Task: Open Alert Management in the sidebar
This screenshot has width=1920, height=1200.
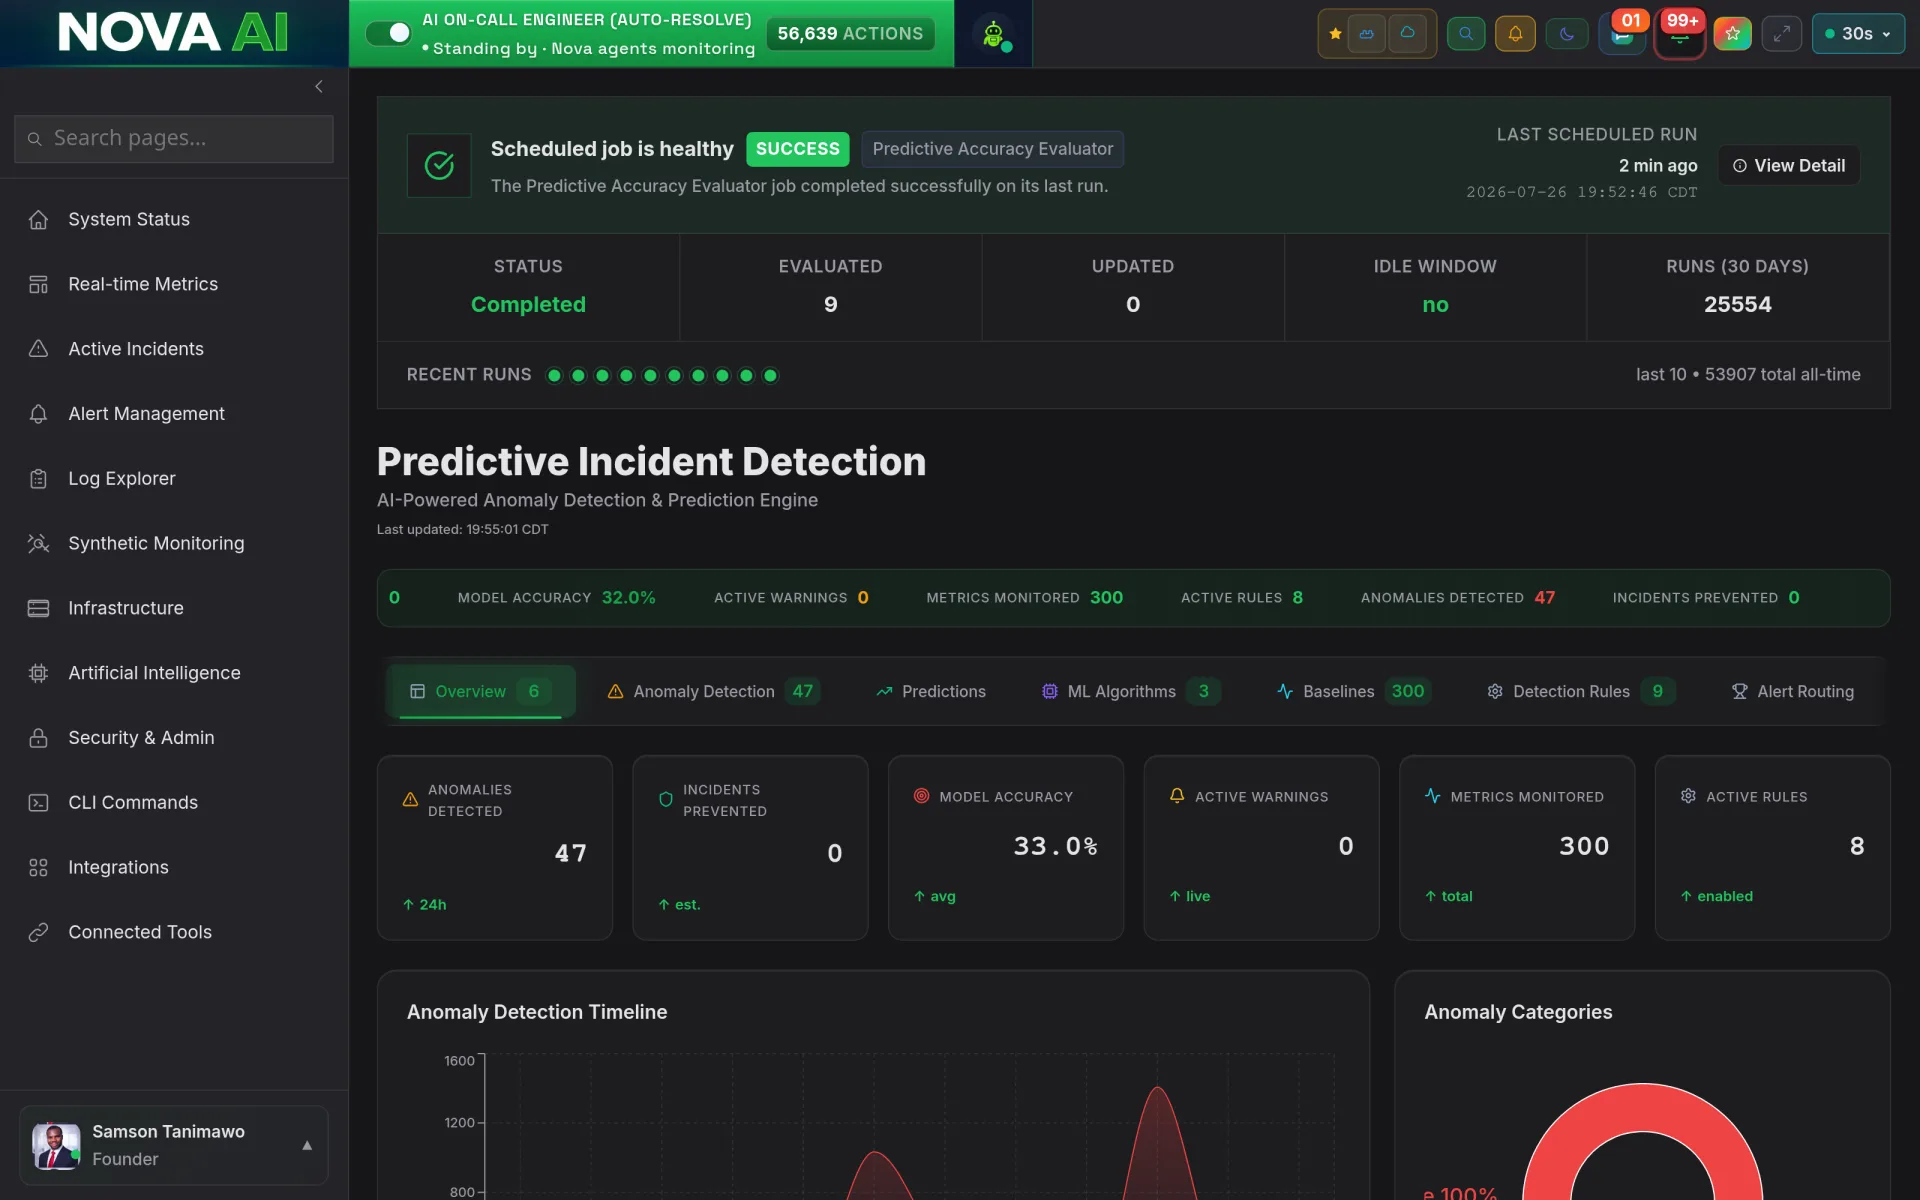Action: click(x=174, y=414)
